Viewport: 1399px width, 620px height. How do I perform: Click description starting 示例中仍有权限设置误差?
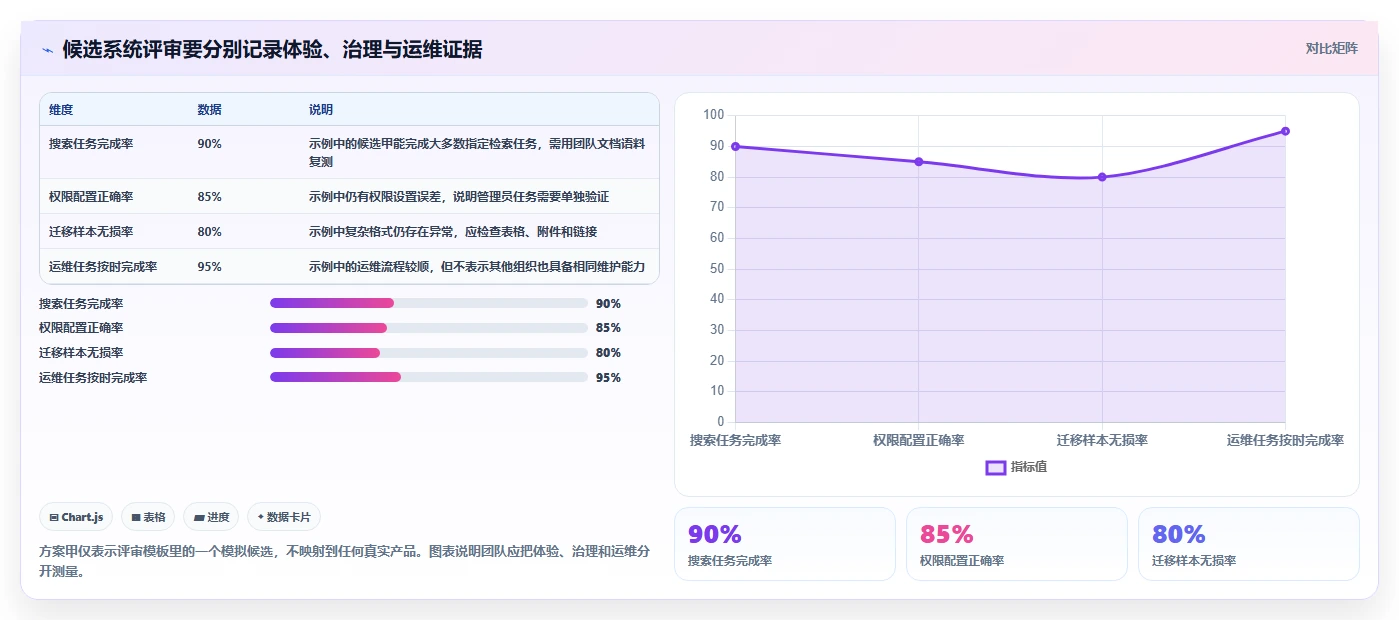point(459,196)
